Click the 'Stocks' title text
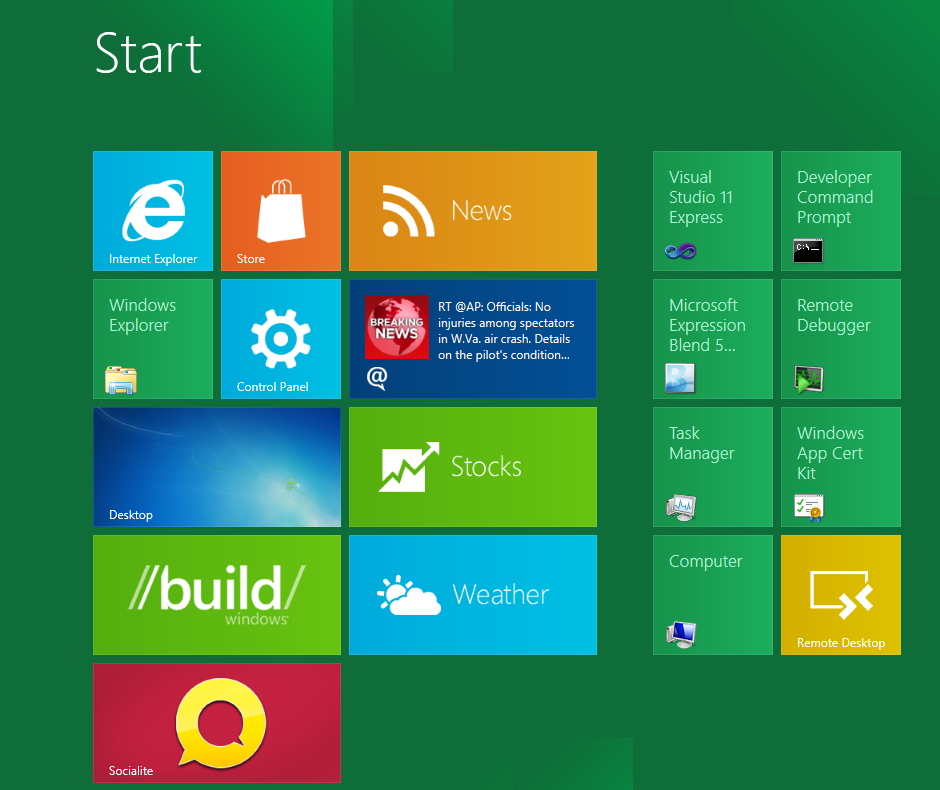 (486, 467)
